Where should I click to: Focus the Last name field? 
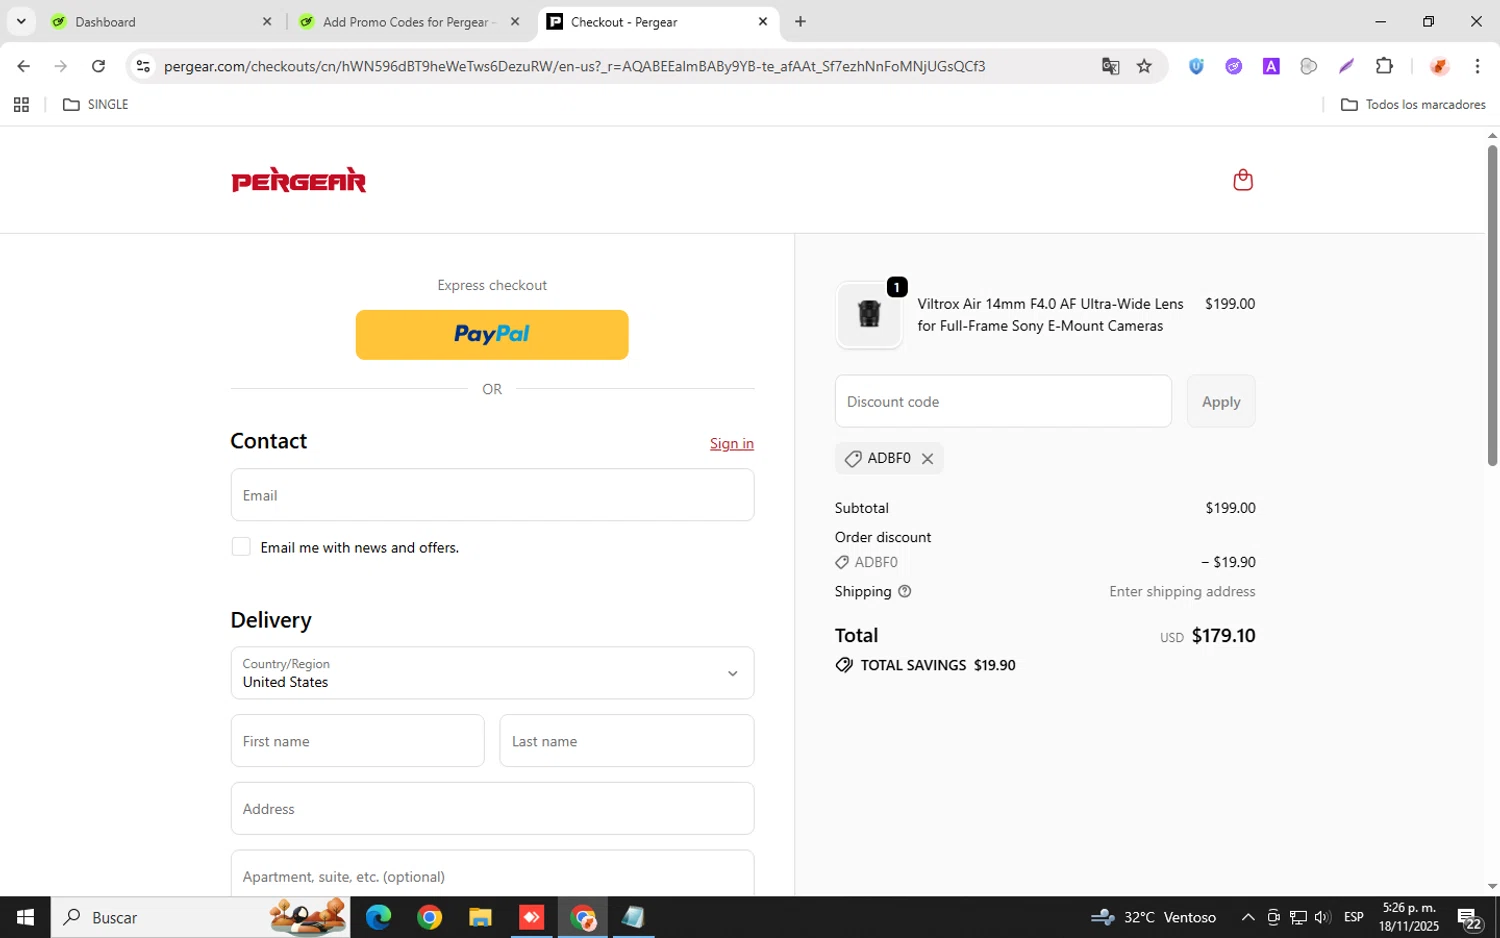(x=627, y=741)
